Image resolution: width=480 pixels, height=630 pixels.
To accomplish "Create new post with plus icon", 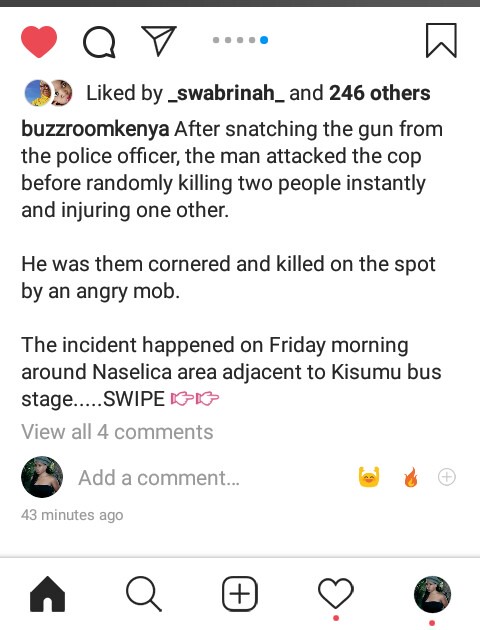I will pyautogui.click(x=240, y=593).
